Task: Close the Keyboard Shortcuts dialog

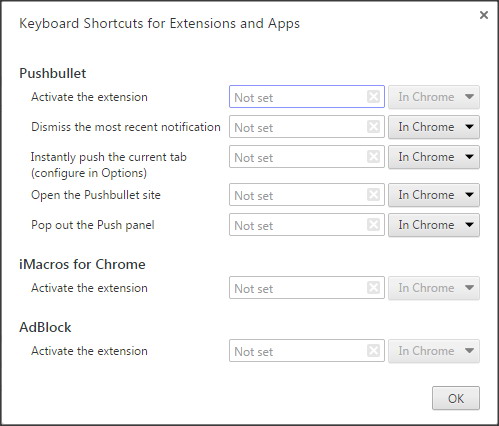Action: tap(484, 15)
